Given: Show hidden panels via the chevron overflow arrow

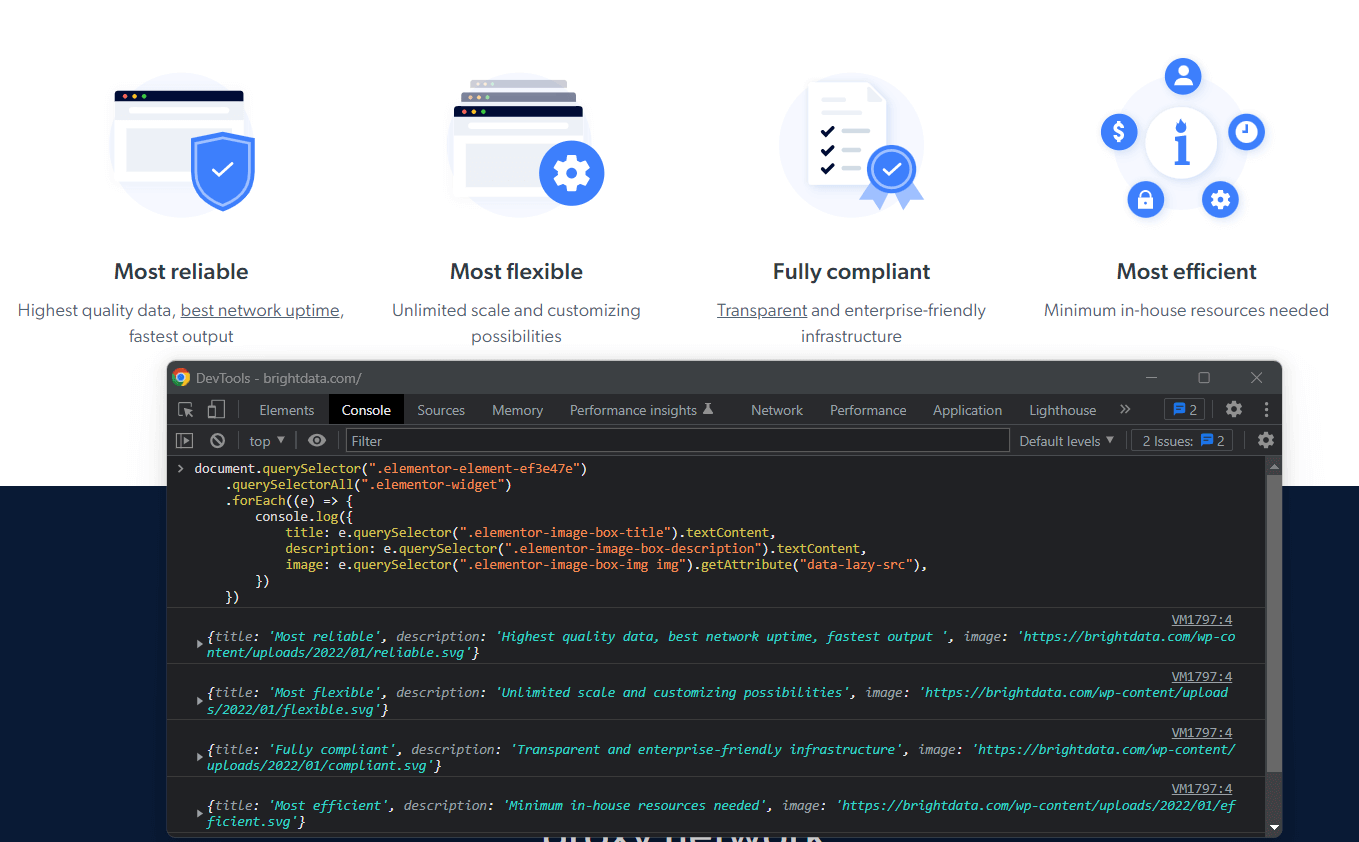Looking at the screenshot, I should point(1125,409).
